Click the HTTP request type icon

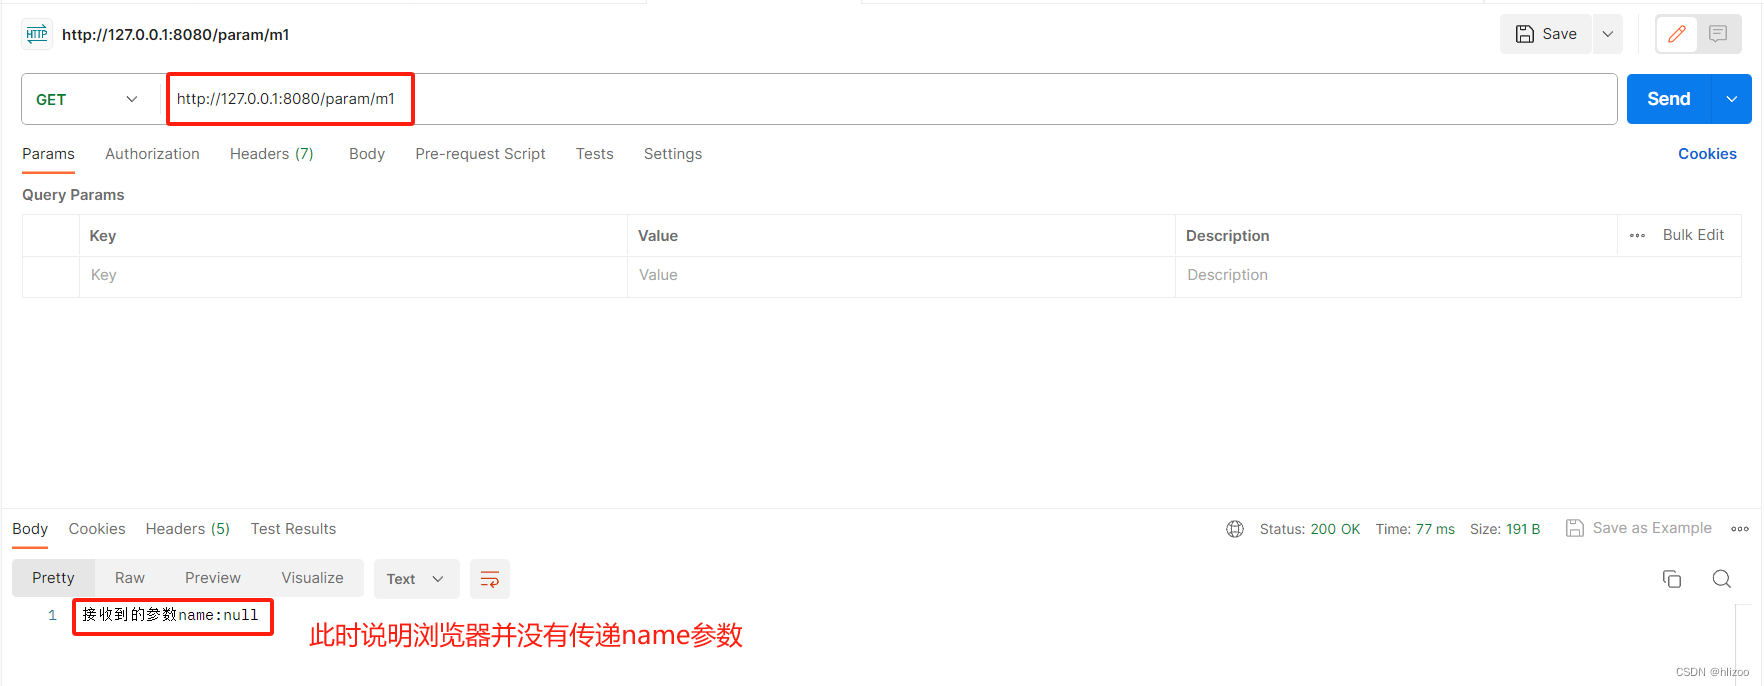coord(37,34)
